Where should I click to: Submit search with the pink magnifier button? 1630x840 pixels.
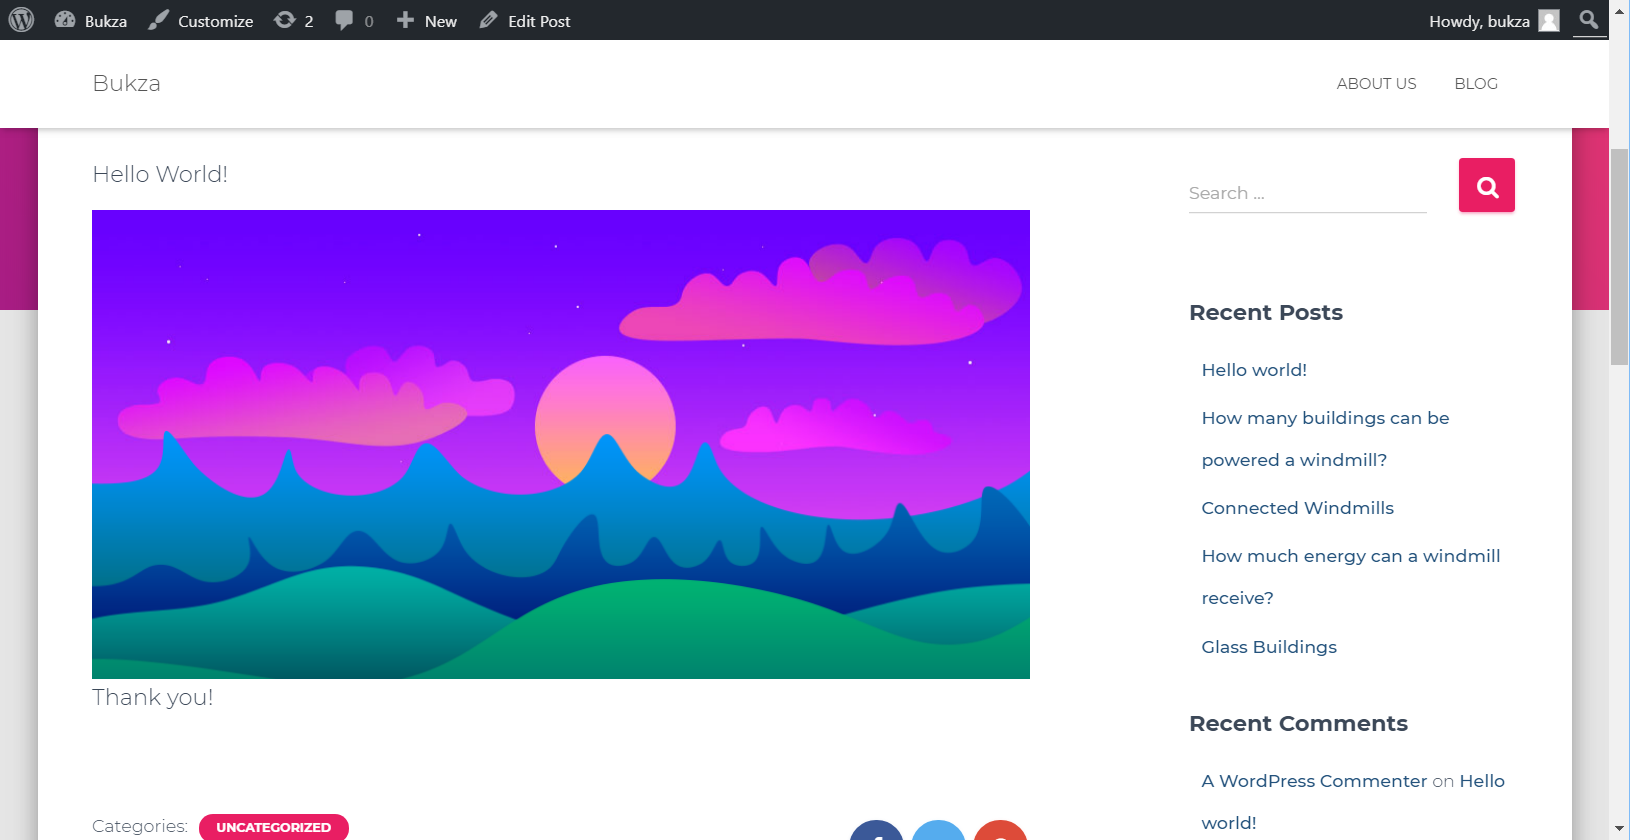(1487, 185)
